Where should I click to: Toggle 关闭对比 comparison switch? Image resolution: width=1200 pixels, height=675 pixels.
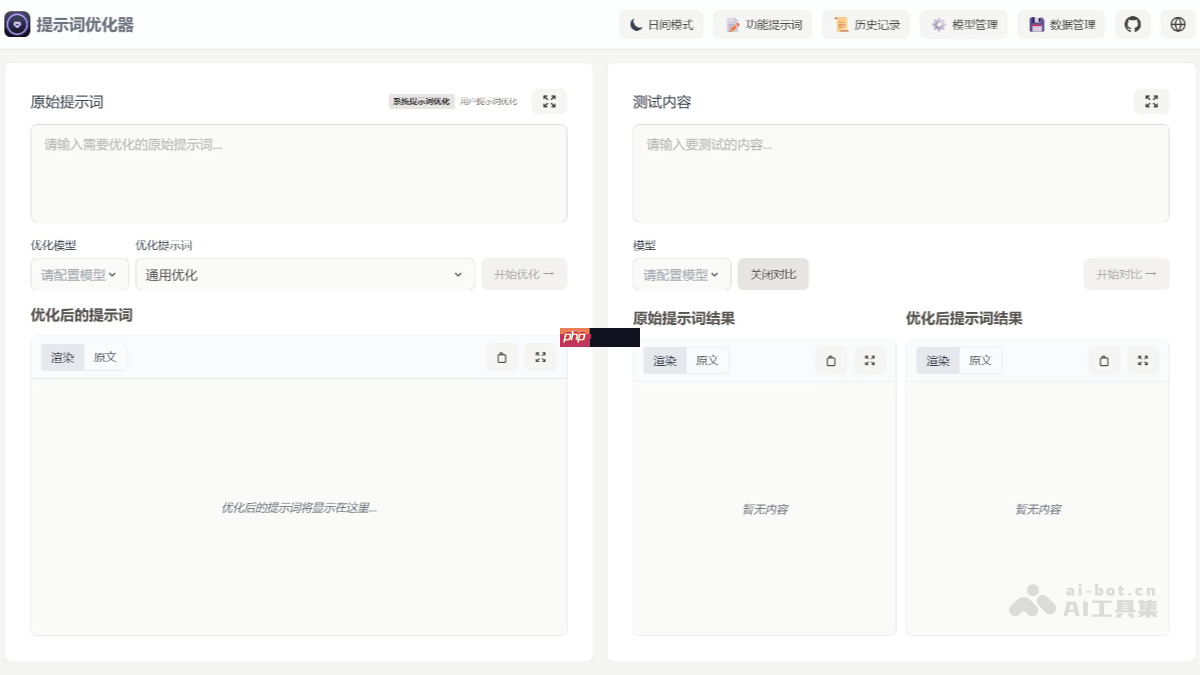click(773, 273)
